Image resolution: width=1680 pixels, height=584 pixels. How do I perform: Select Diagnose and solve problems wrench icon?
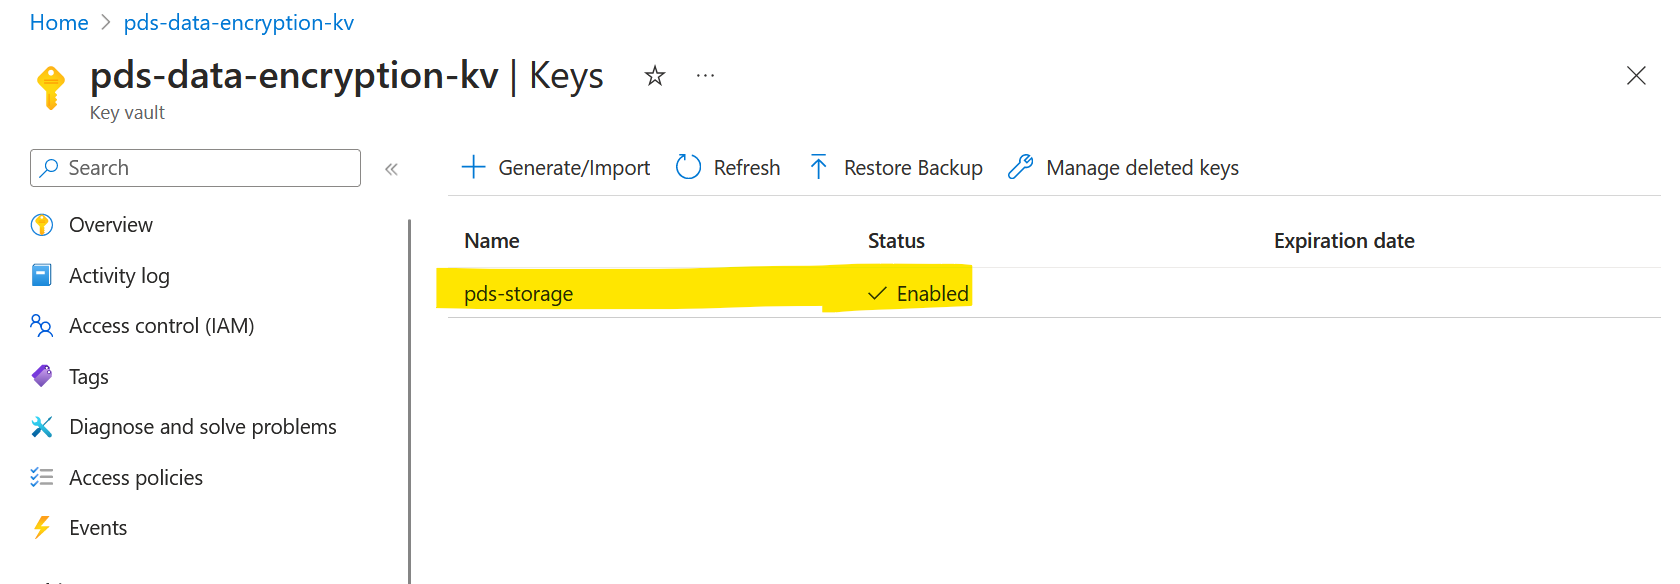pyautogui.click(x=41, y=426)
